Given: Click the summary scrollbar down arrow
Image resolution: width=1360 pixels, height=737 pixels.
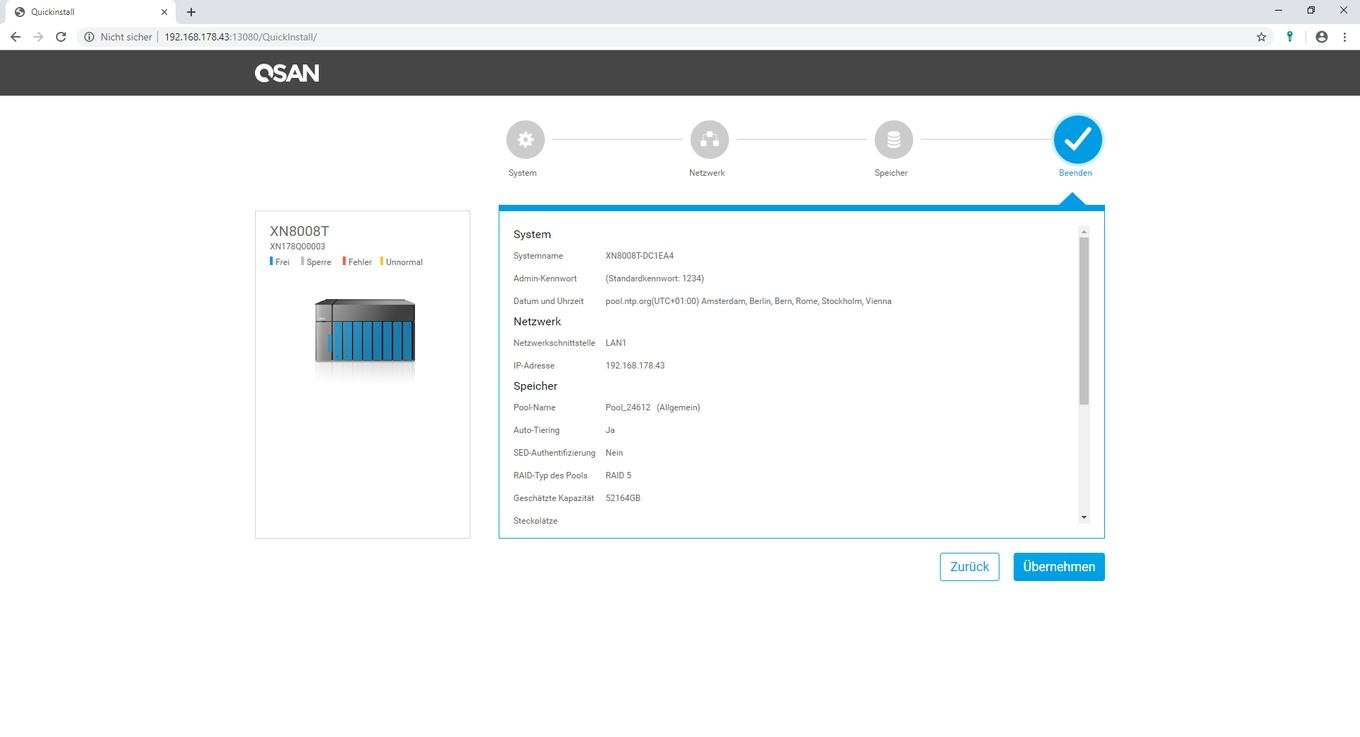Looking at the screenshot, I should pos(1084,518).
